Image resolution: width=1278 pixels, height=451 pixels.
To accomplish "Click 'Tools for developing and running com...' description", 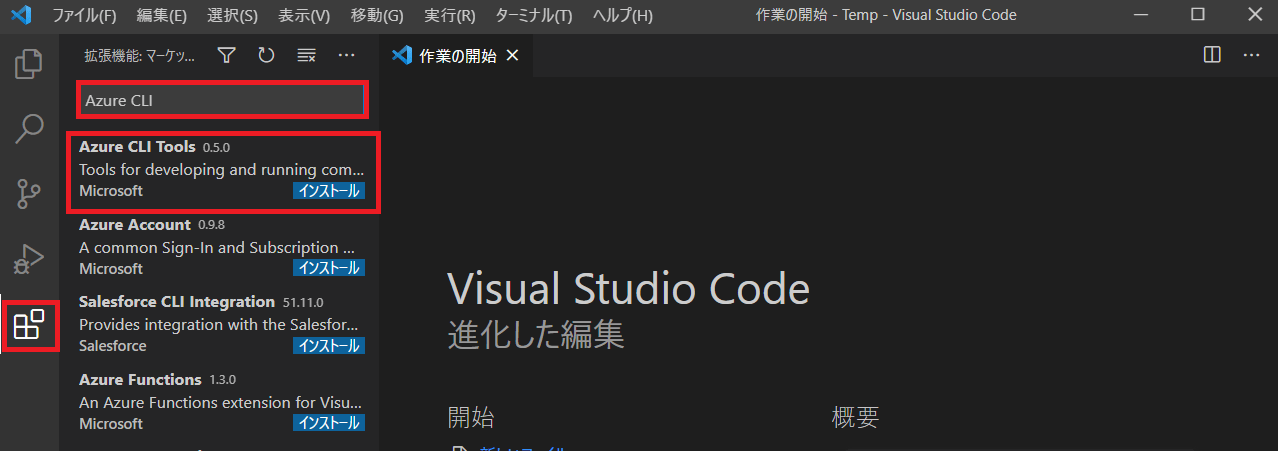I will tap(221, 169).
